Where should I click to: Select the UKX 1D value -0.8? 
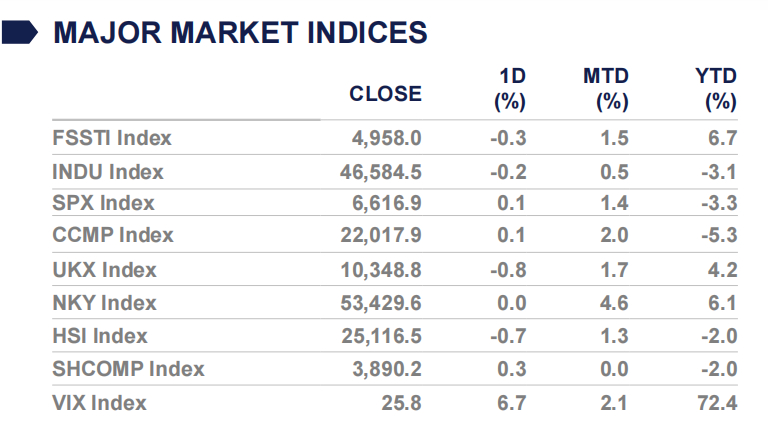pos(509,270)
